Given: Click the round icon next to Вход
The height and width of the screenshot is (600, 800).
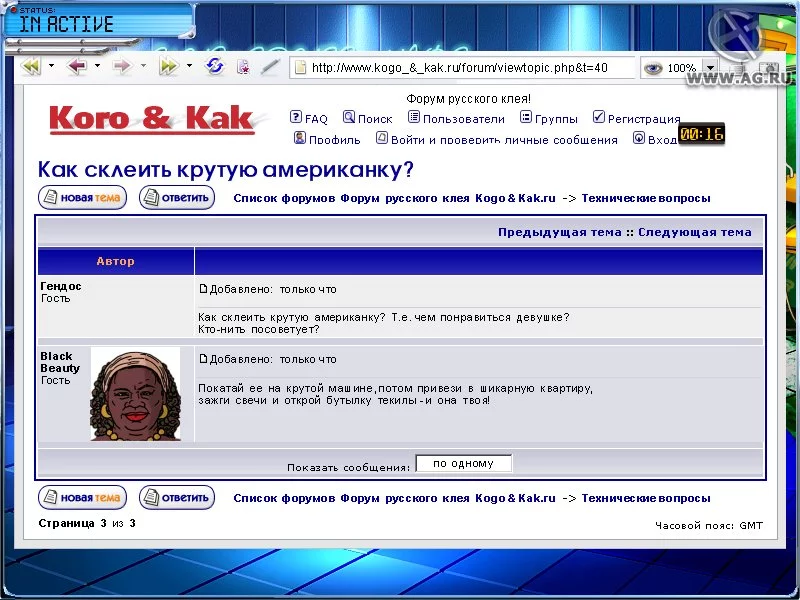Looking at the screenshot, I should tap(639, 138).
